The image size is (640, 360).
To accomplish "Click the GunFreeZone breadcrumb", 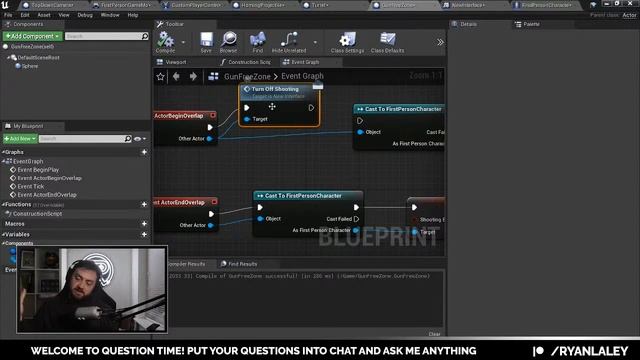I will [247, 76].
